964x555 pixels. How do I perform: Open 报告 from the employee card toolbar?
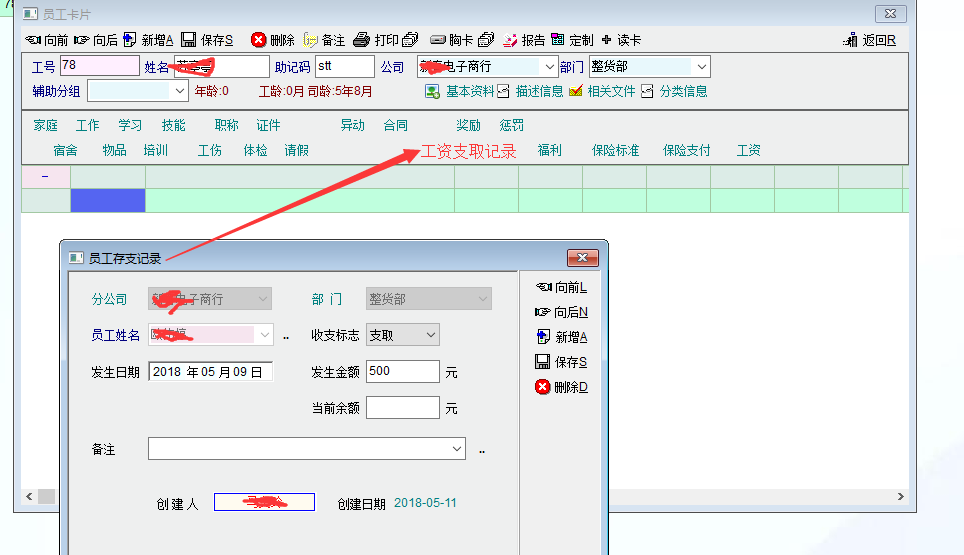(510, 40)
